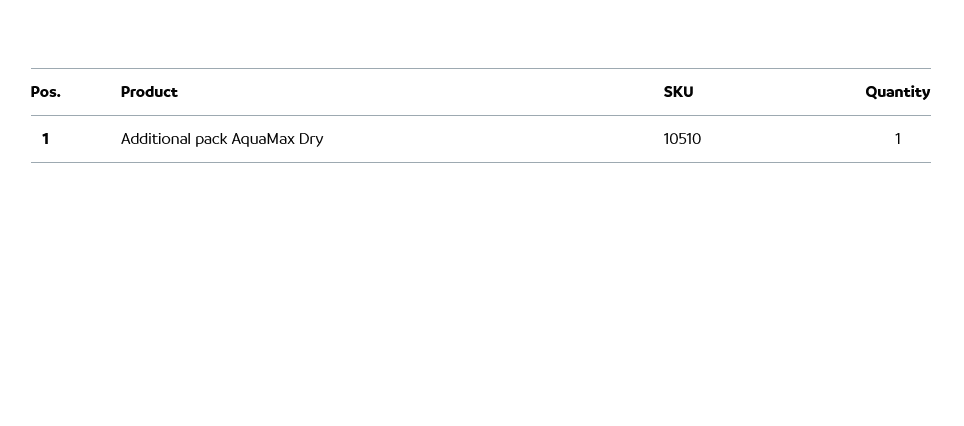Image resolution: width=964 pixels, height=426 pixels.
Task: Click the divider line below the header row
Action: [x=480, y=115]
